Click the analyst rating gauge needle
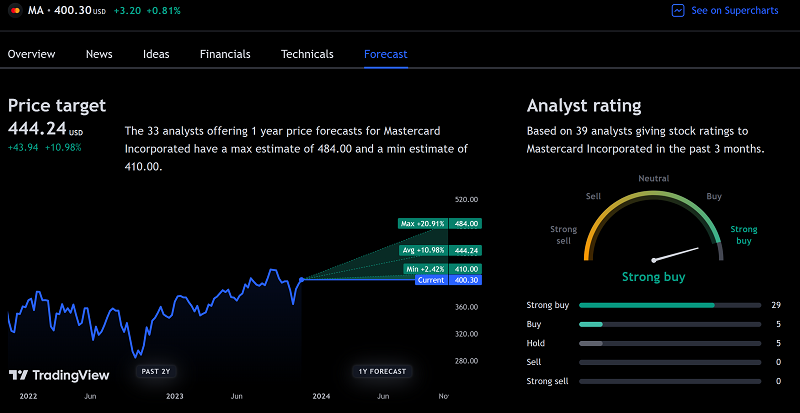Viewport: 800px width, 413px height. click(x=673, y=255)
